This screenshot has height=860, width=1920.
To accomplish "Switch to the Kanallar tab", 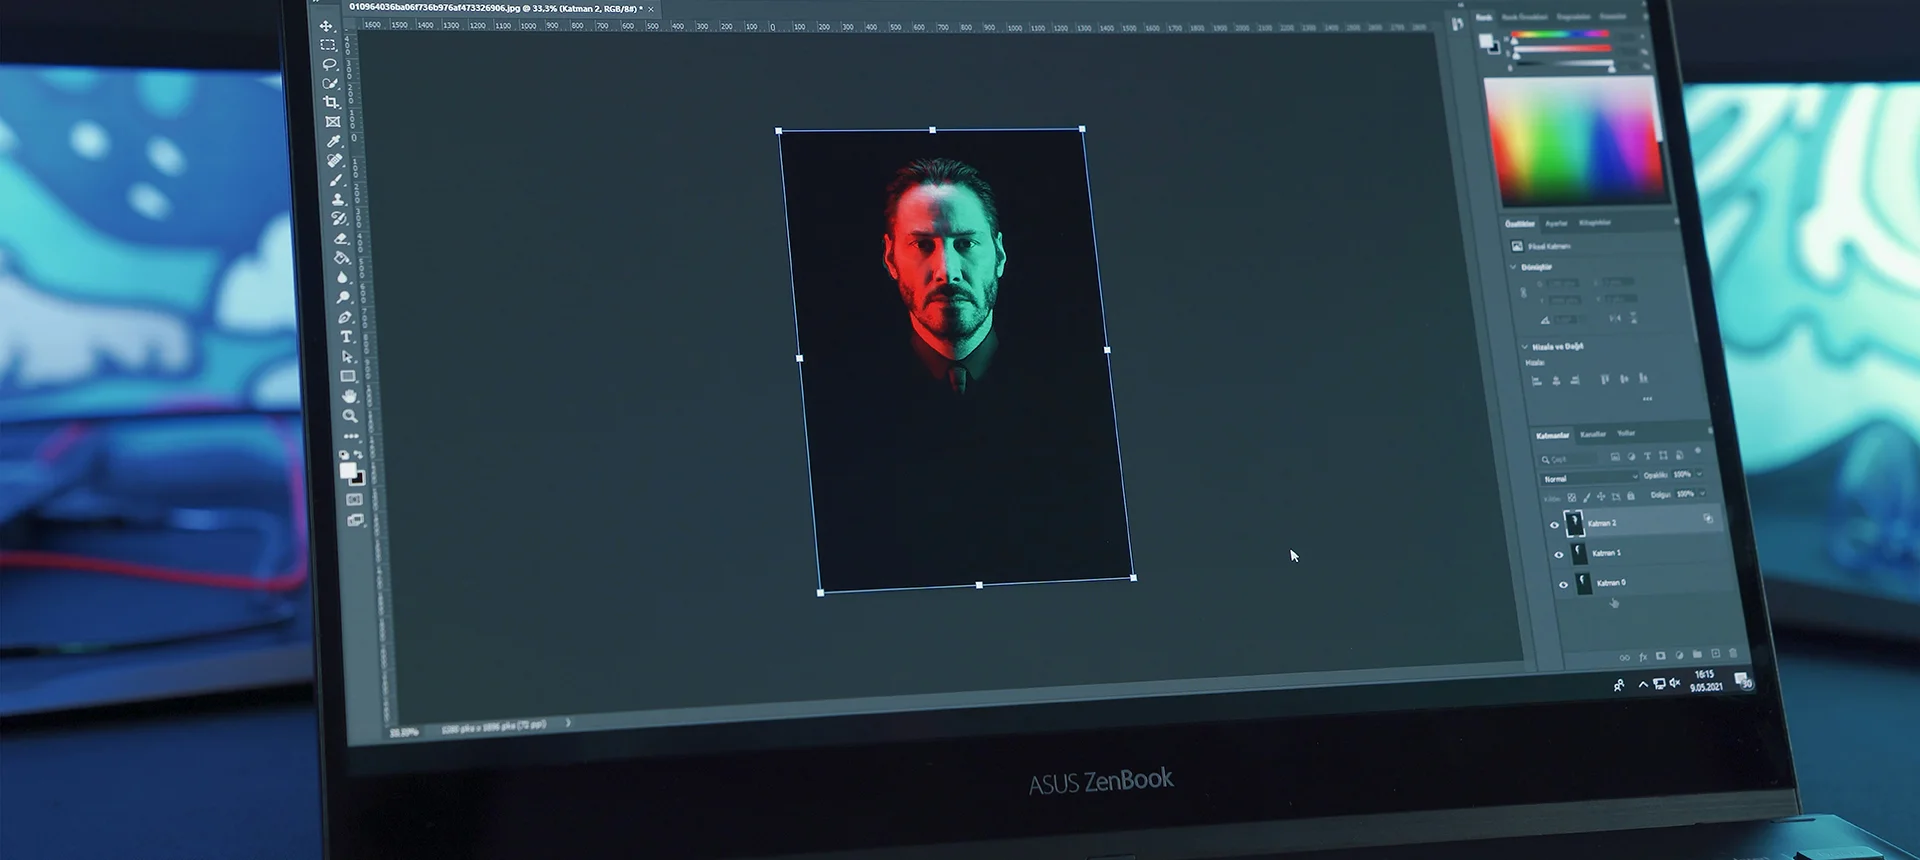I will click(1593, 434).
